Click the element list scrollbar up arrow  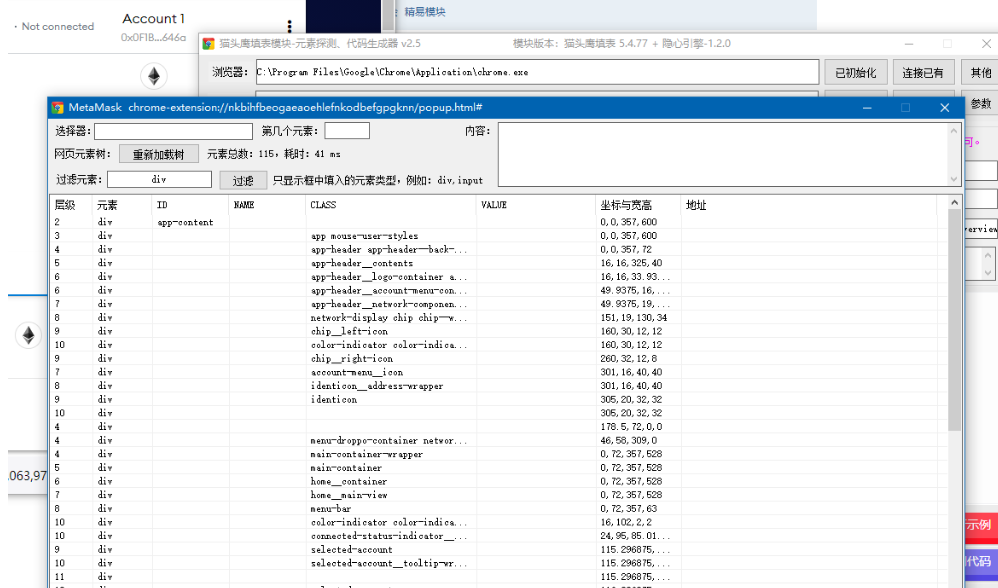point(954,202)
